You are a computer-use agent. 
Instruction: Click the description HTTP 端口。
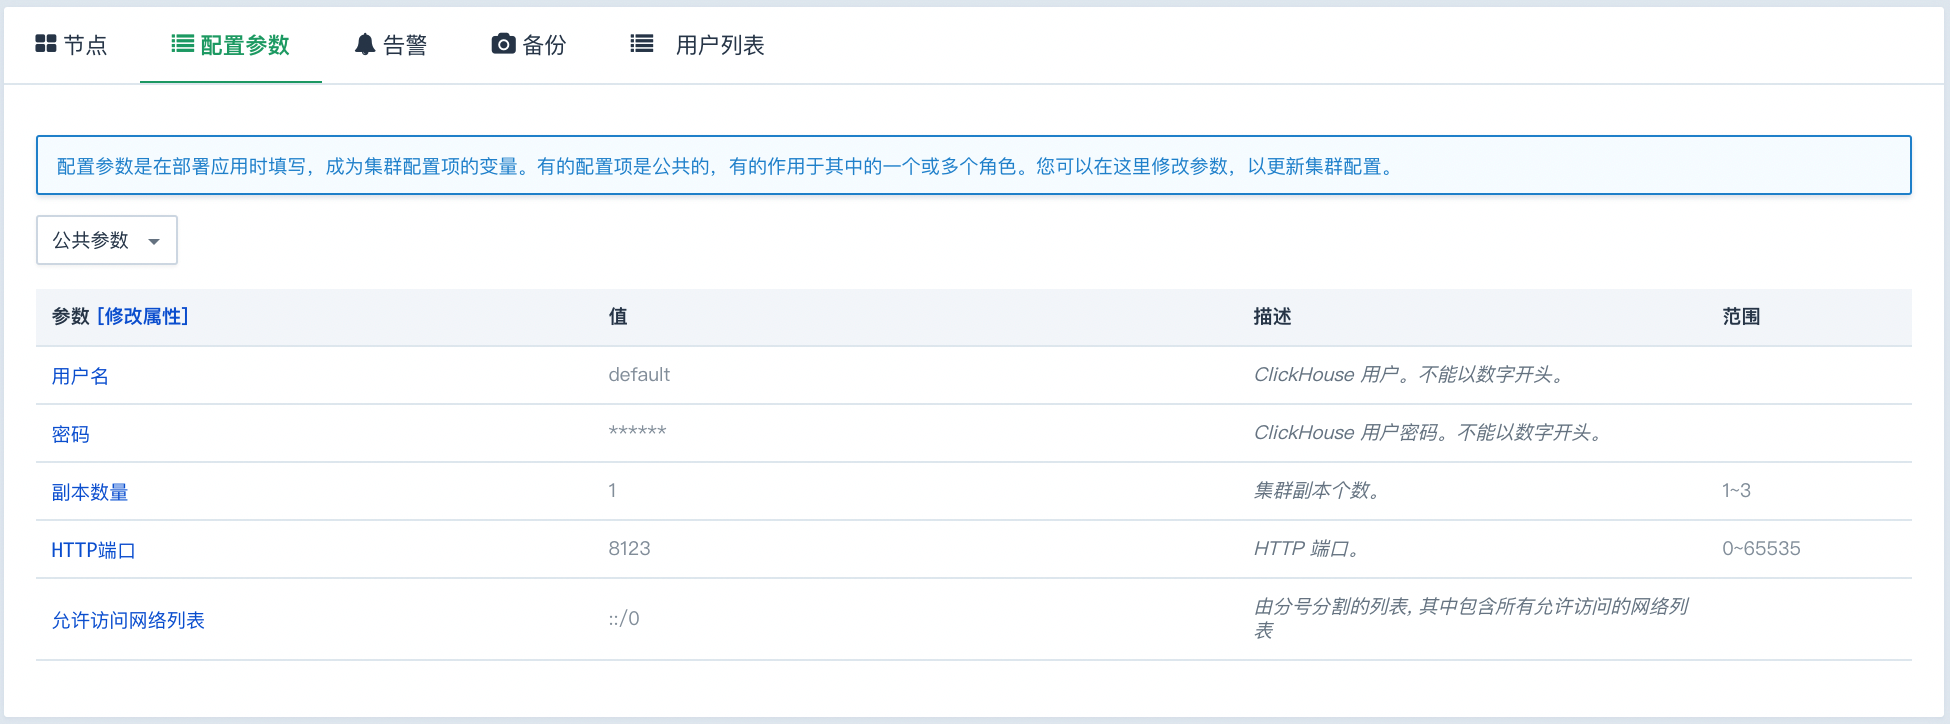(x=1307, y=549)
